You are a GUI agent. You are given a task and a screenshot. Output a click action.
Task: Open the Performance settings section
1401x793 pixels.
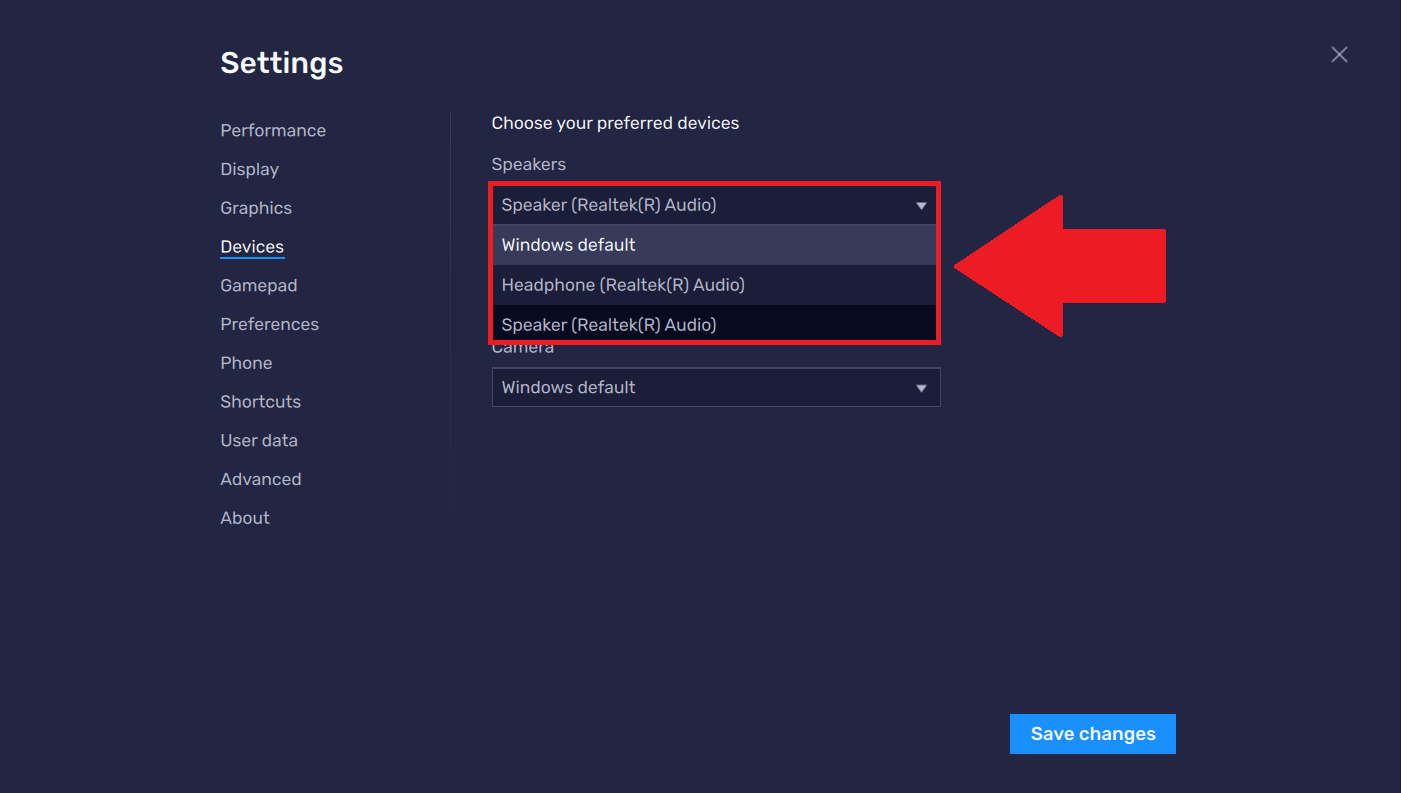point(273,131)
